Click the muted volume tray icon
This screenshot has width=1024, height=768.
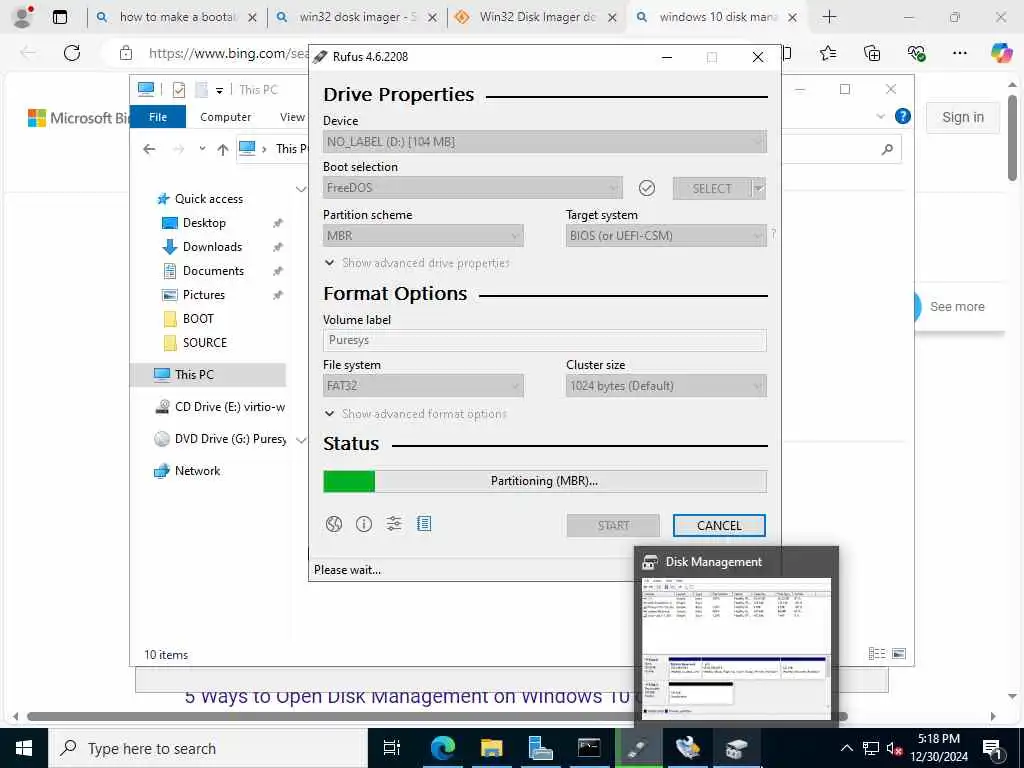894,748
